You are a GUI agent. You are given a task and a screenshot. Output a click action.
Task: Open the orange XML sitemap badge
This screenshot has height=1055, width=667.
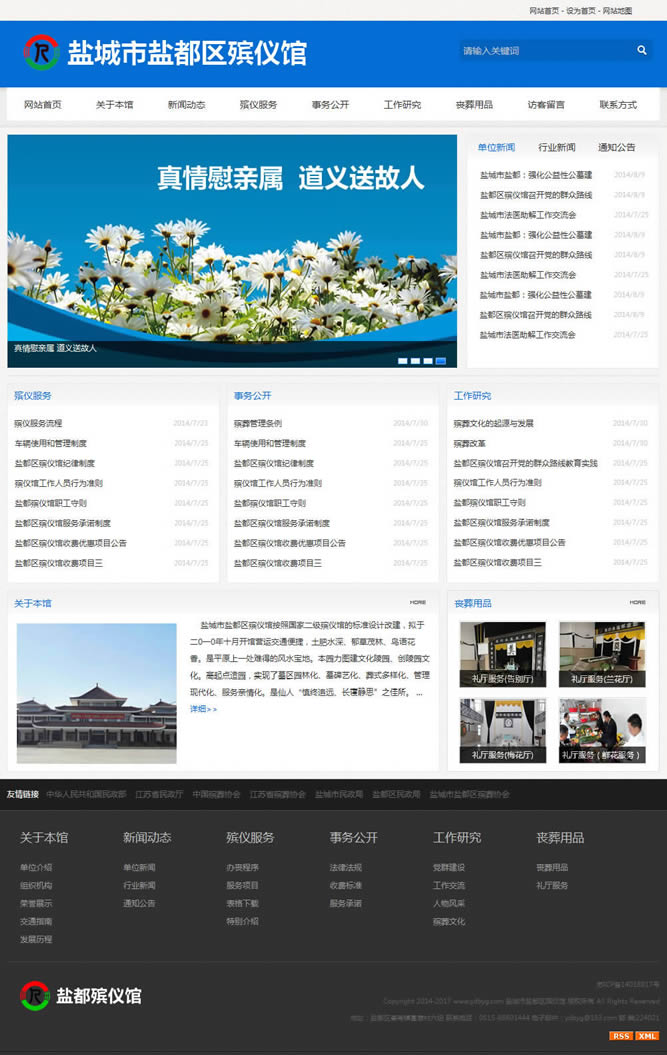pos(647,1035)
